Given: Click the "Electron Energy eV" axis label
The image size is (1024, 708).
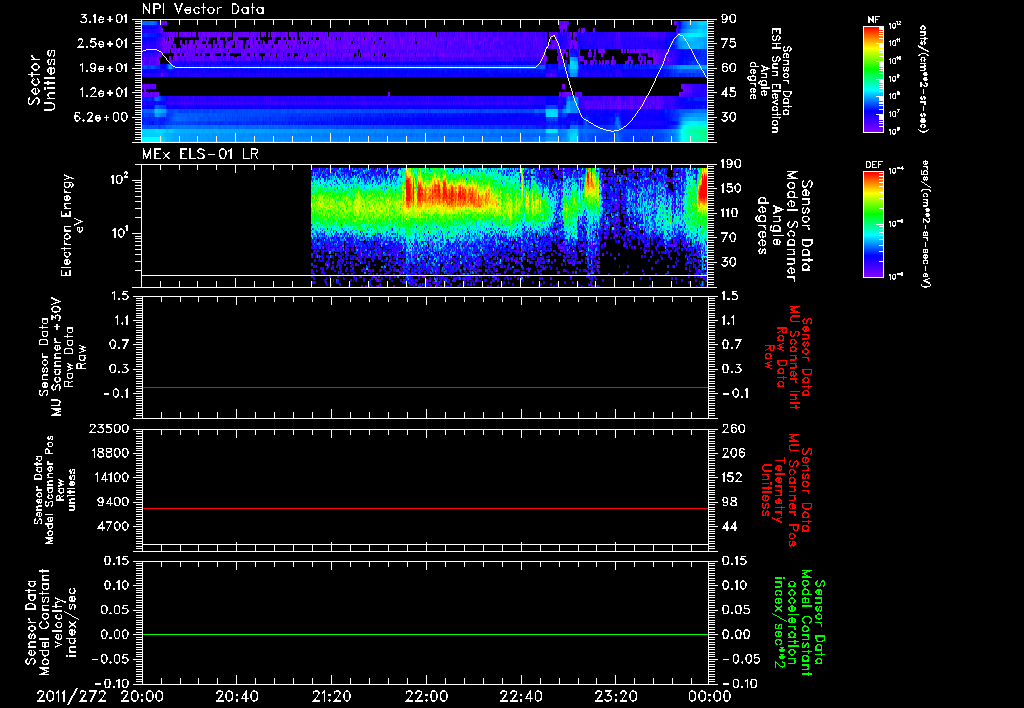Looking at the screenshot, I should click(72, 225).
